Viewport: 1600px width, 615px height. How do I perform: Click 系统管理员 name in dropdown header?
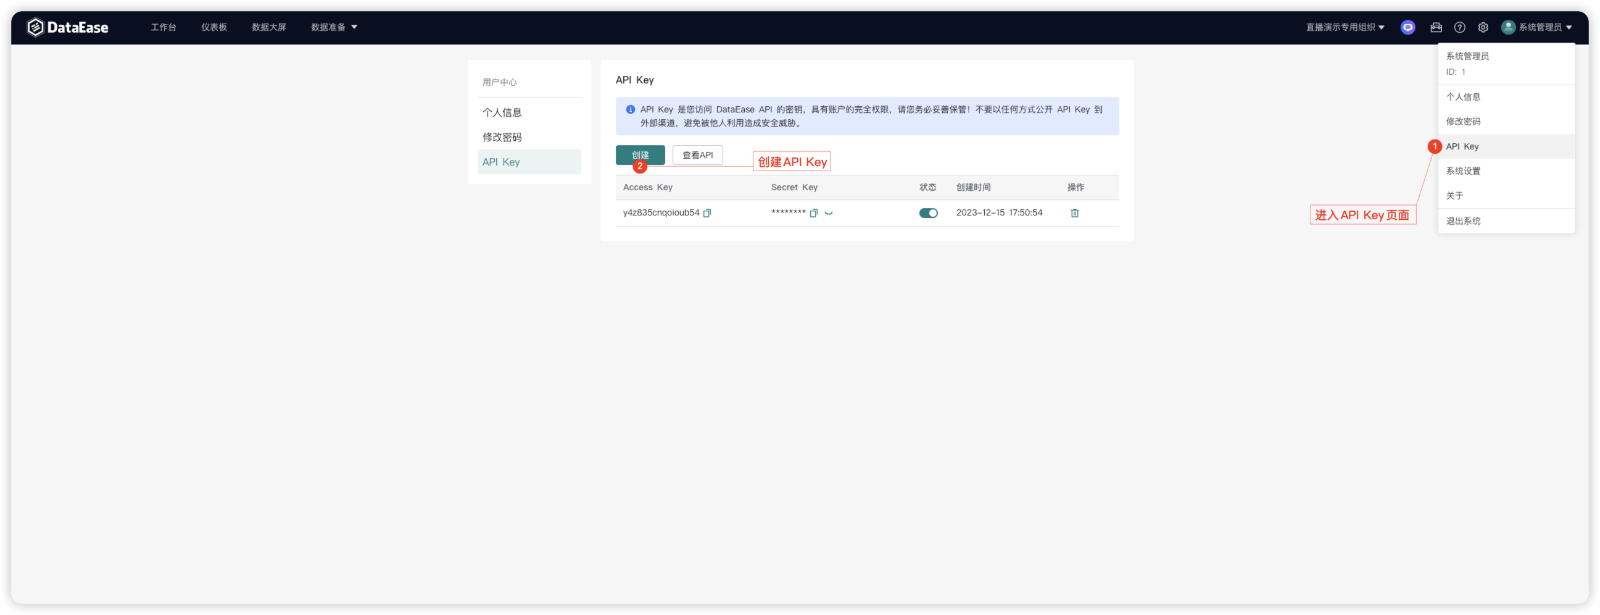[x=1467, y=57]
